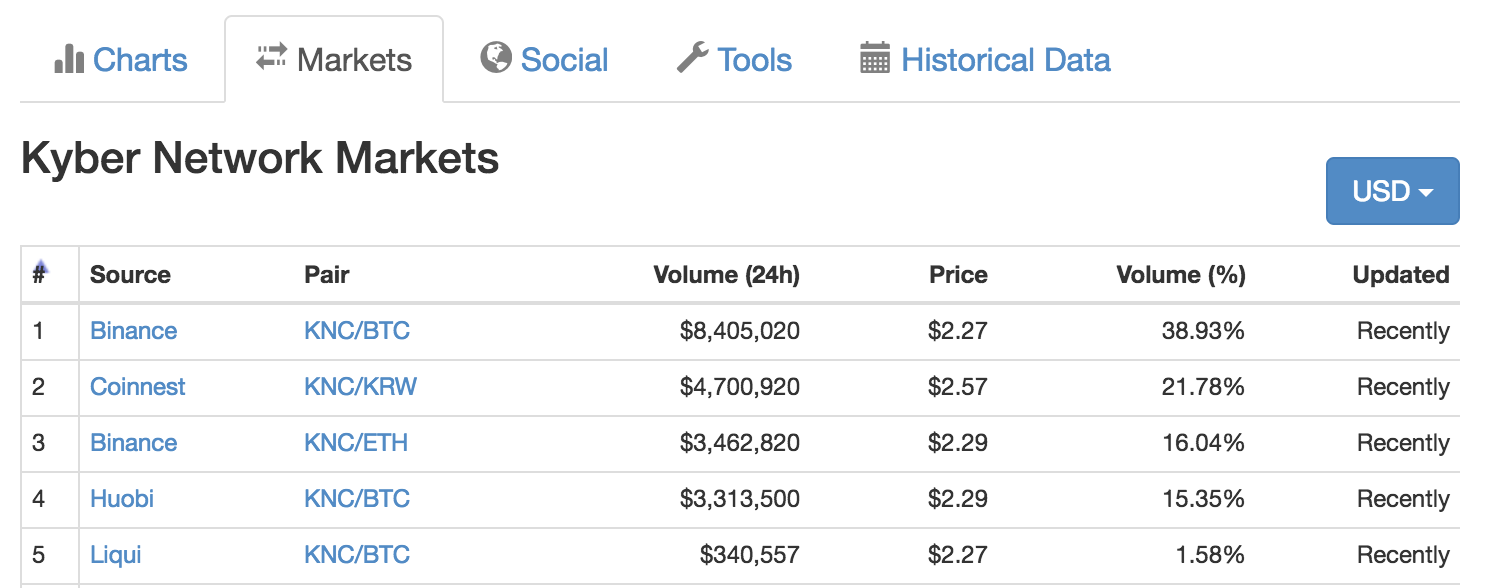Open the Historical Data tab

click(1005, 60)
